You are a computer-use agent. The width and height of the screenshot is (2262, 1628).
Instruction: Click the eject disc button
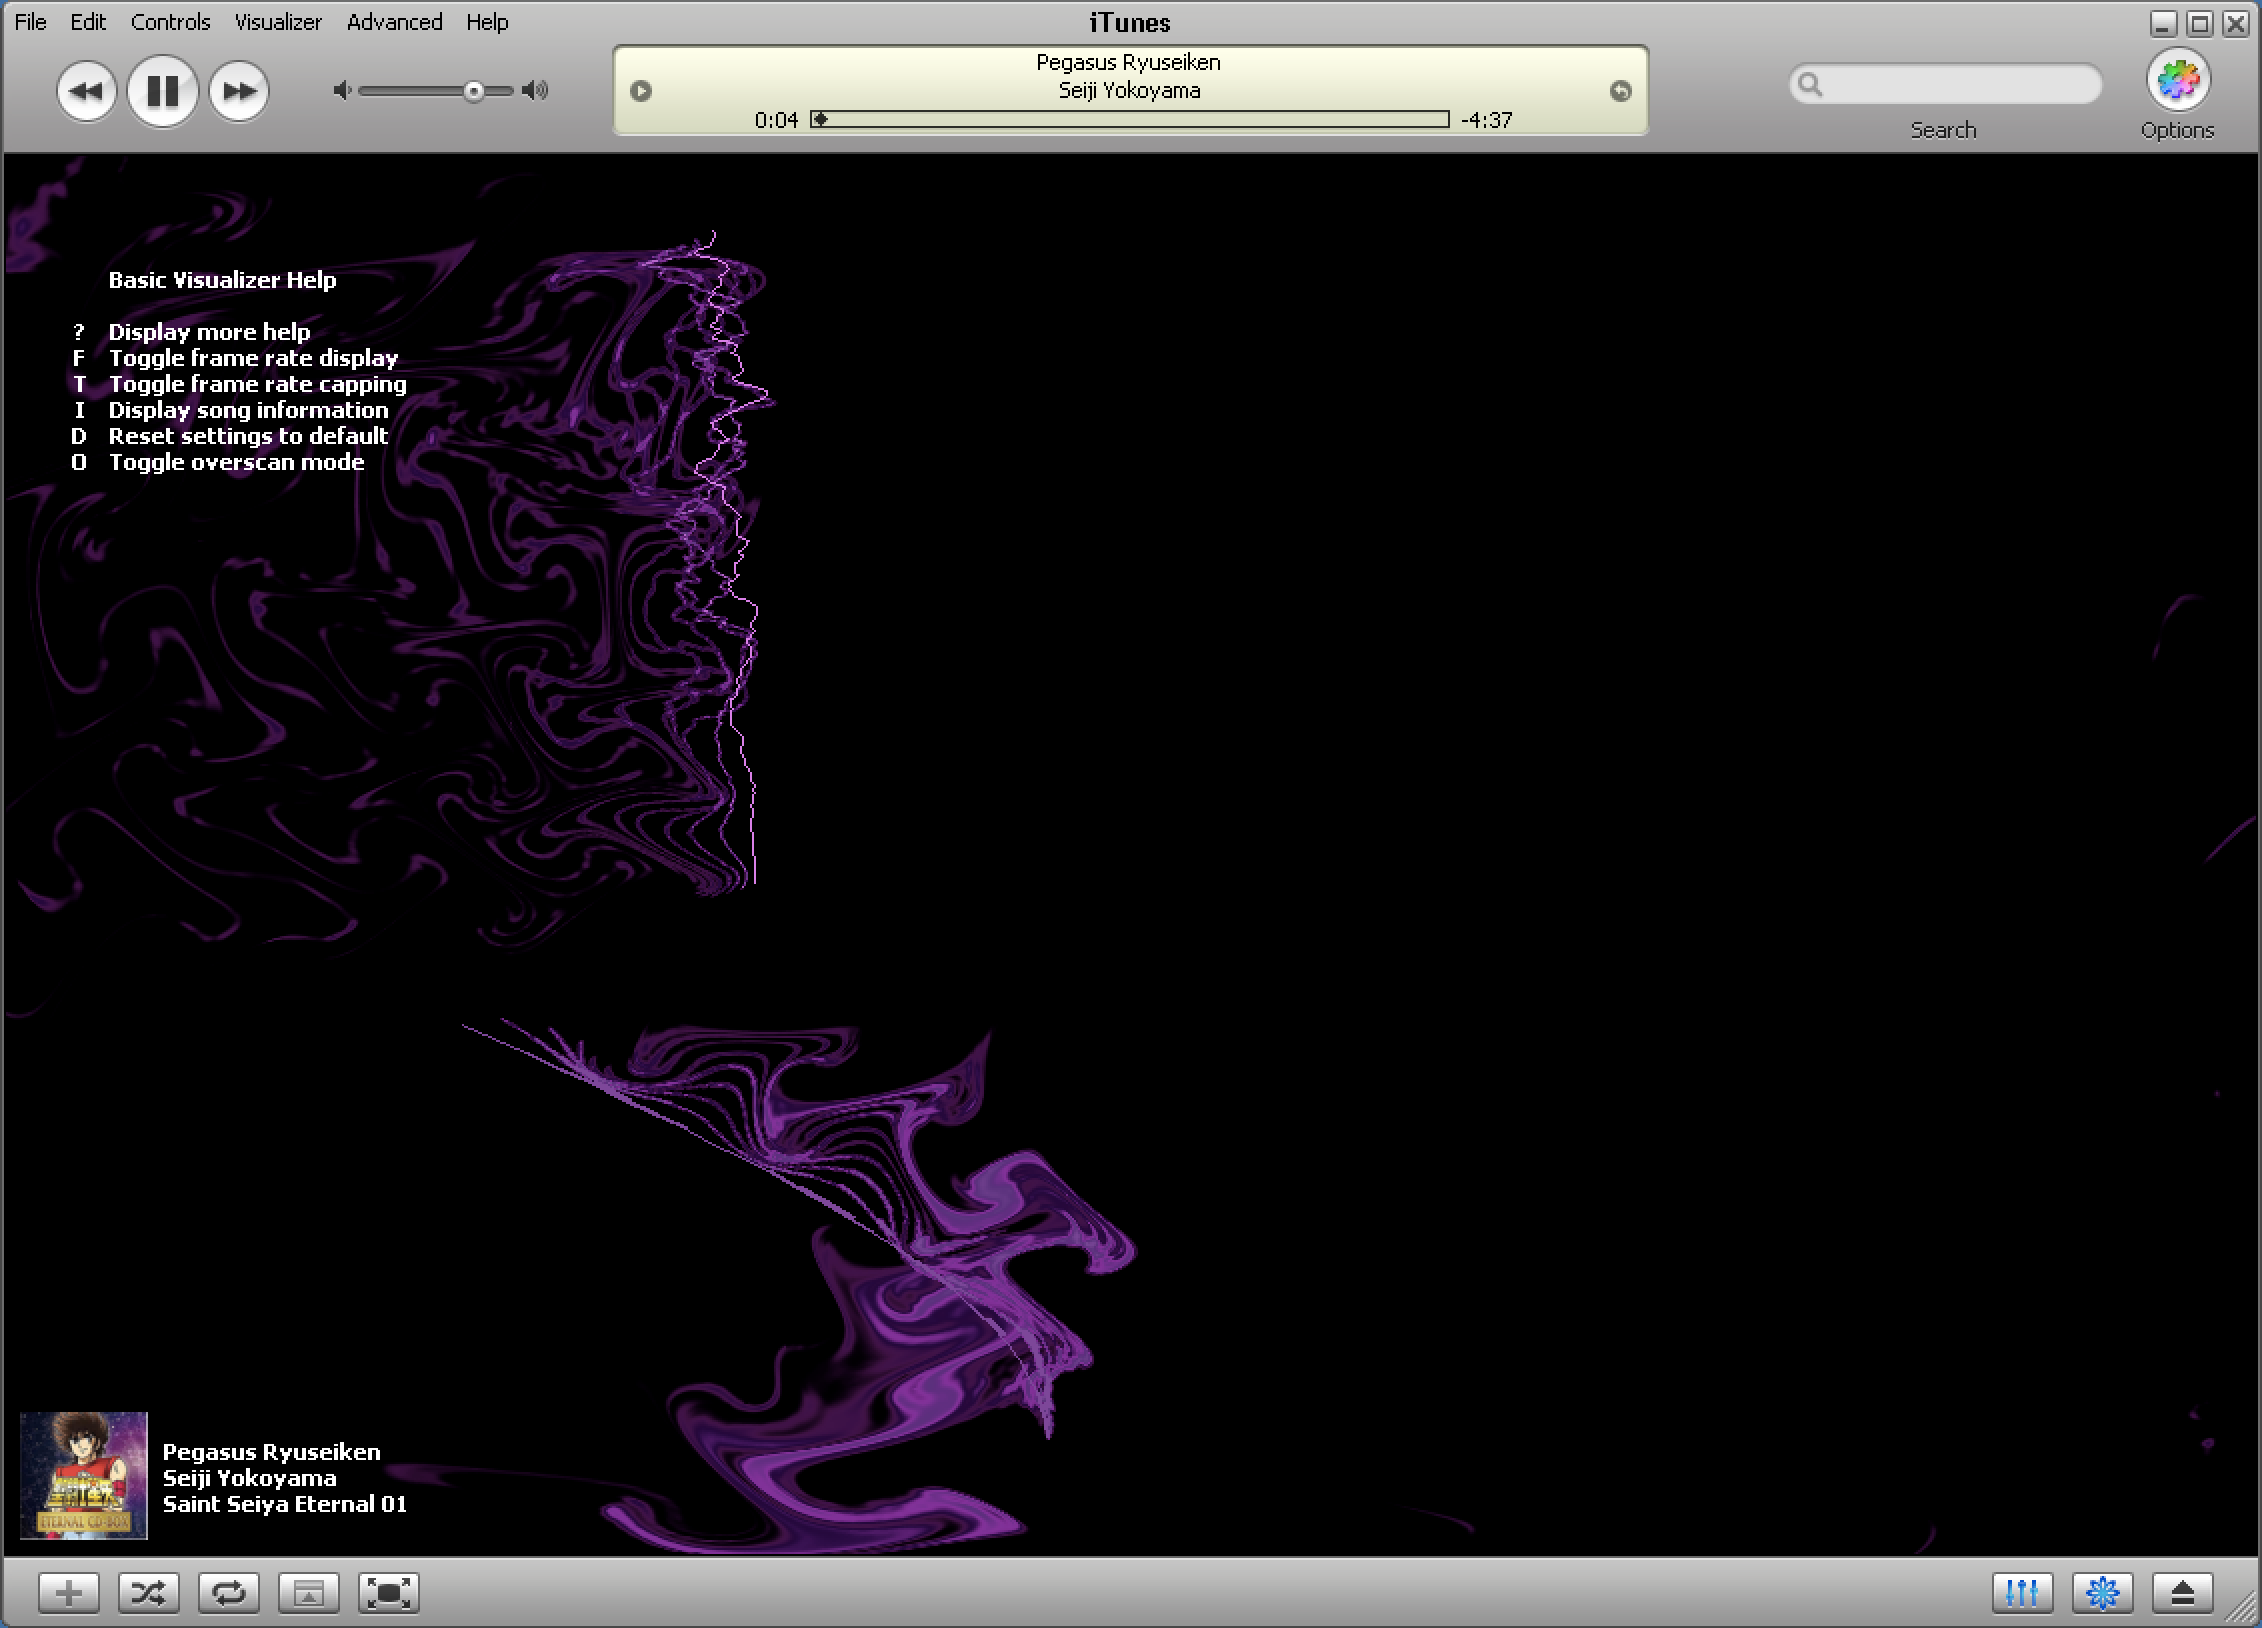click(x=2182, y=1593)
